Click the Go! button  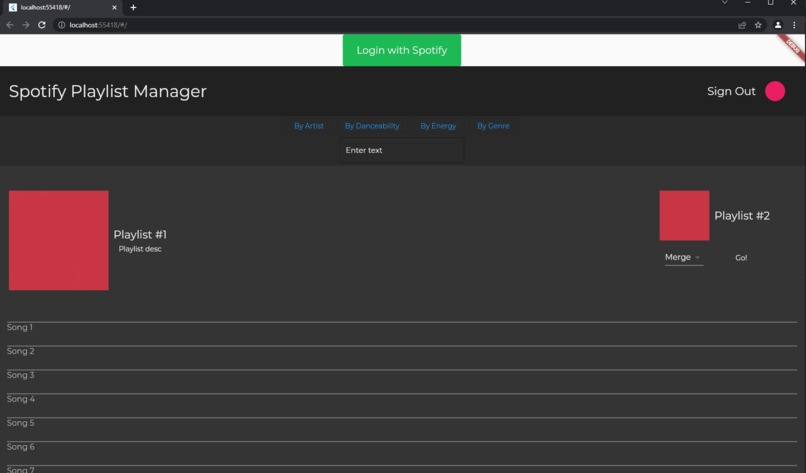pyautogui.click(x=741, y=258)
